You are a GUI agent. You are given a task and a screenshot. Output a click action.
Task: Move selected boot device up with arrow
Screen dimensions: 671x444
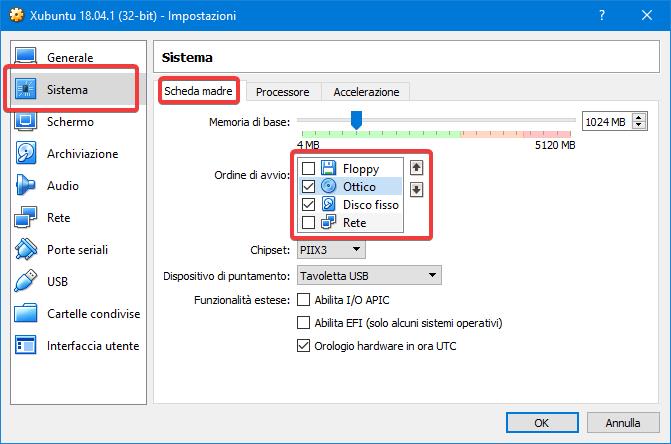pyautogui.click(x=416, y=168)
